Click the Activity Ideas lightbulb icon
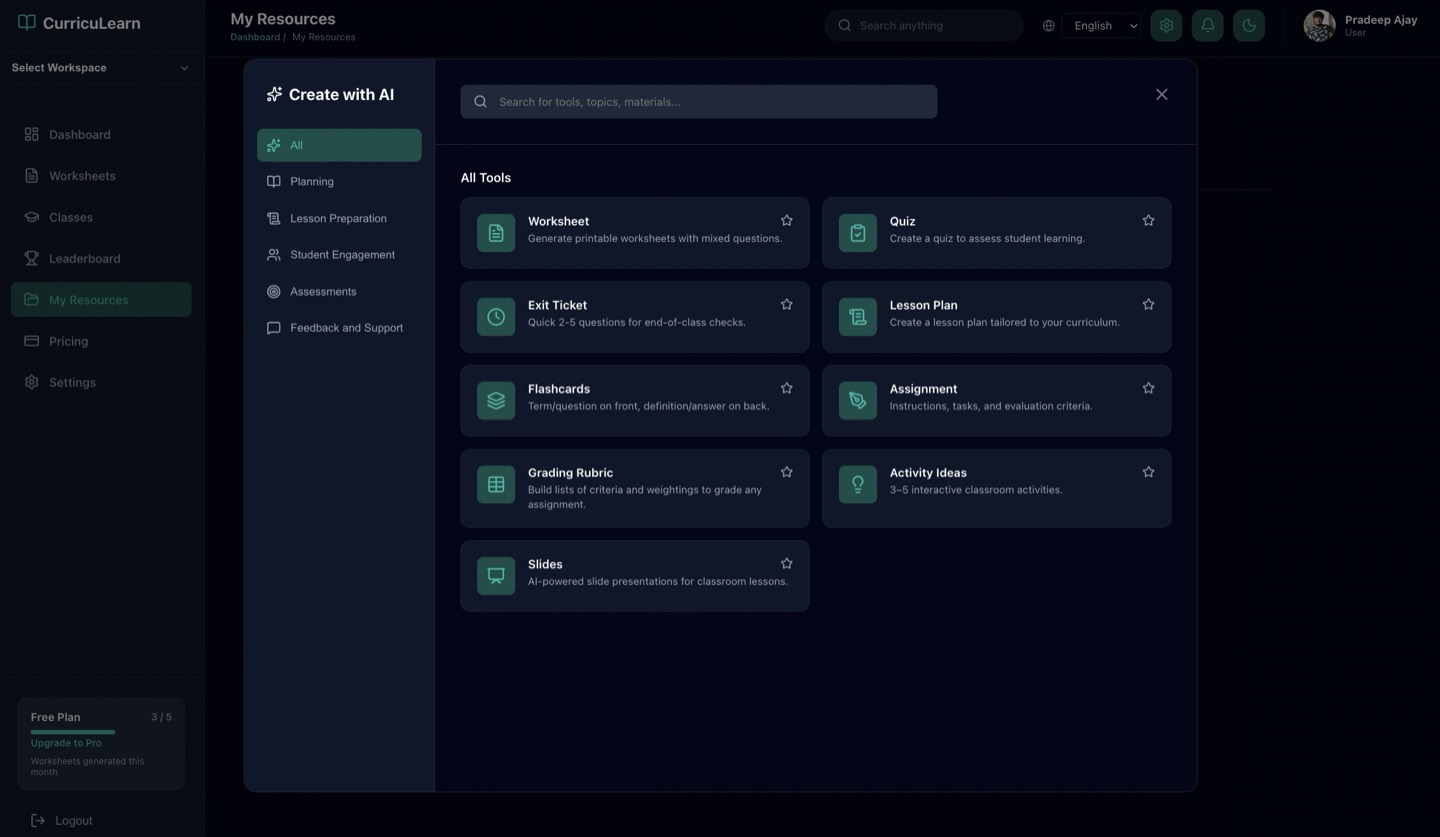The image size is (1440, 837). point(858,485)
